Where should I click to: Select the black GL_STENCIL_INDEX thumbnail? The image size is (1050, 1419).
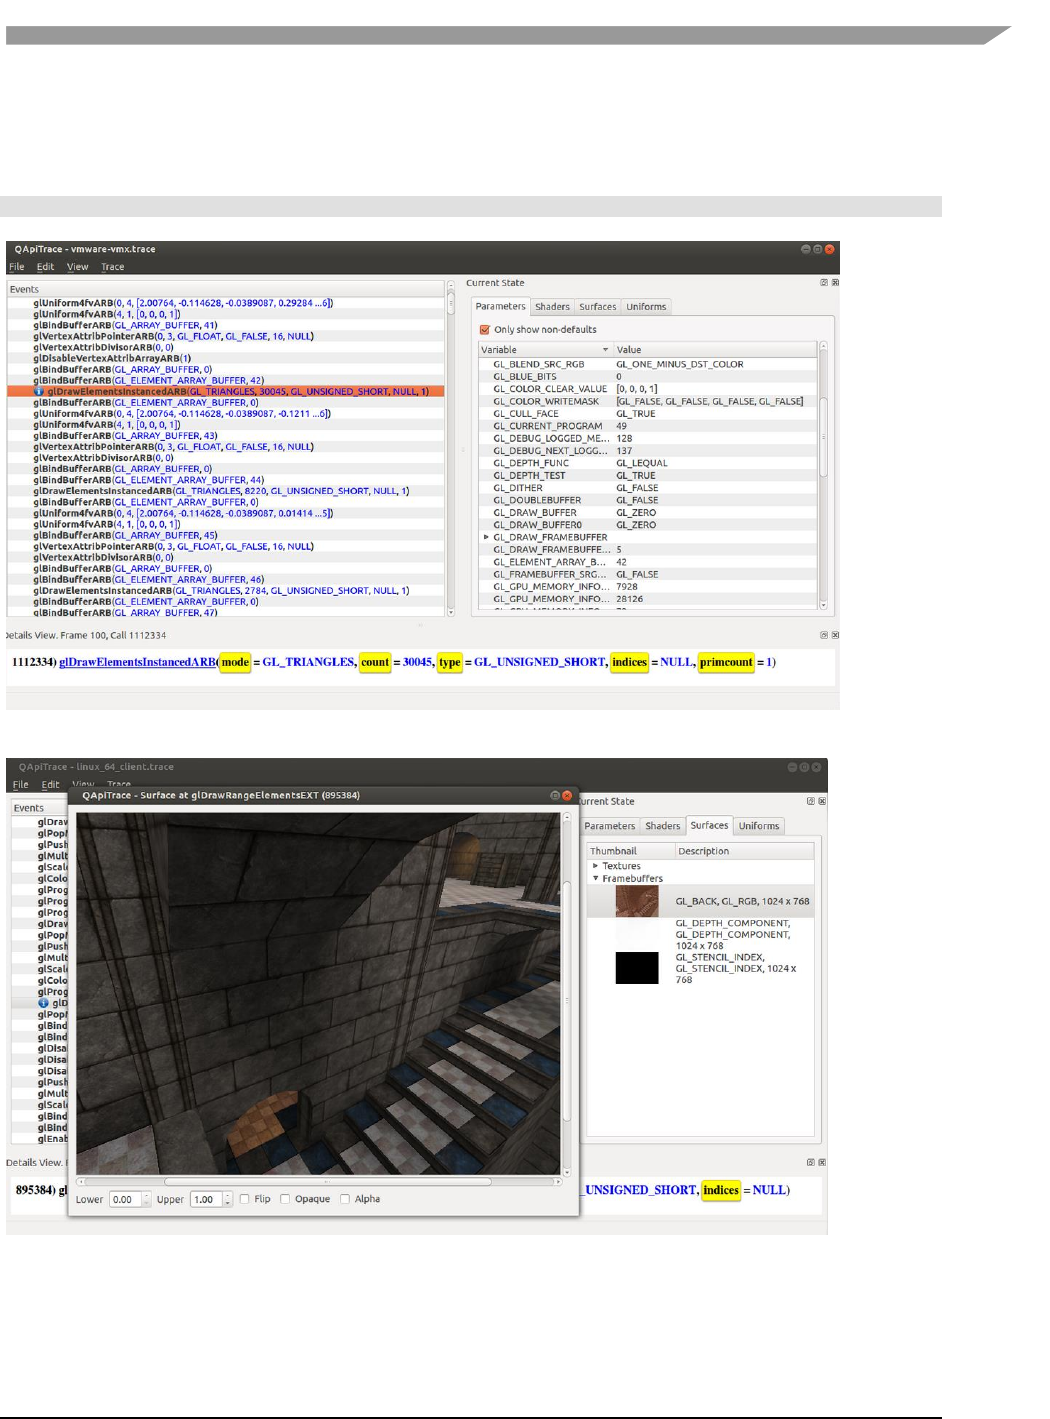637,968
